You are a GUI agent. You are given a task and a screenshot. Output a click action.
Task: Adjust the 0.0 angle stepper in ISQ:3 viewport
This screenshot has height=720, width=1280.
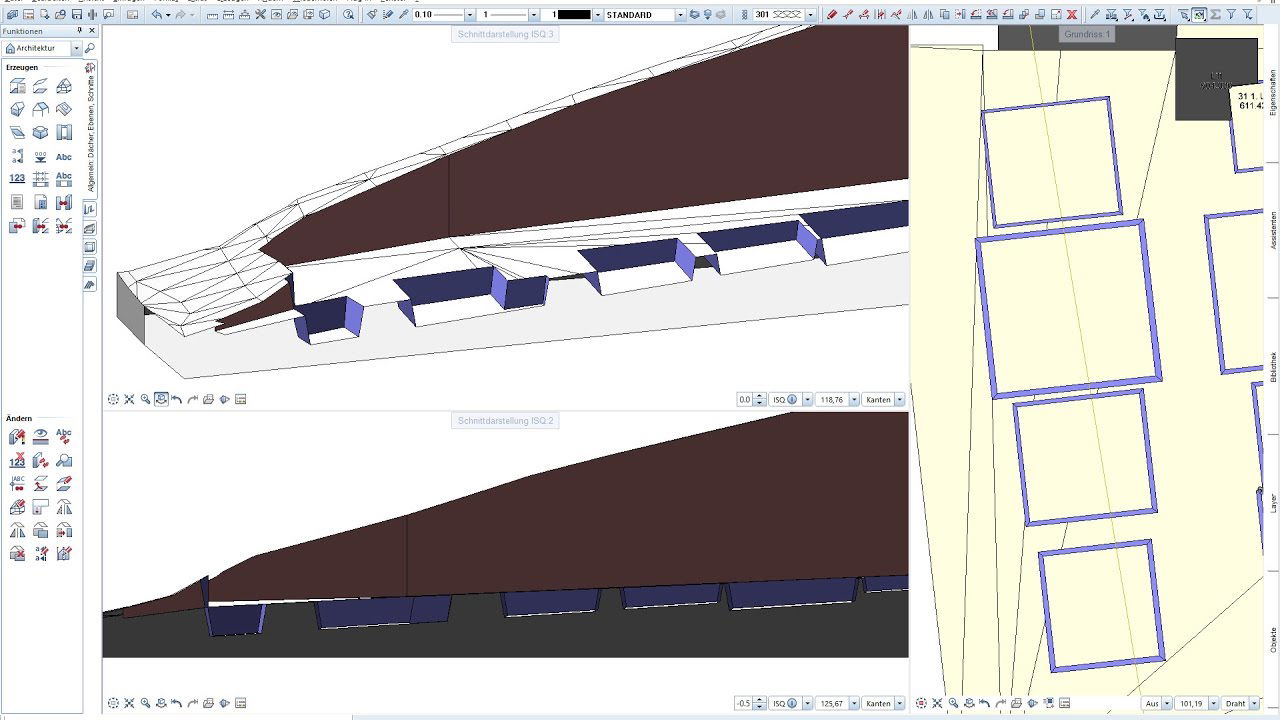760,399
